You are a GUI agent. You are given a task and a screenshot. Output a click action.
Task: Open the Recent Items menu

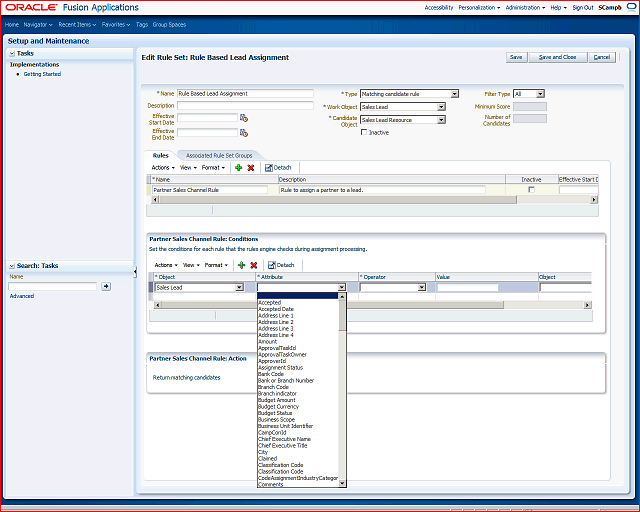coord(77,24)
